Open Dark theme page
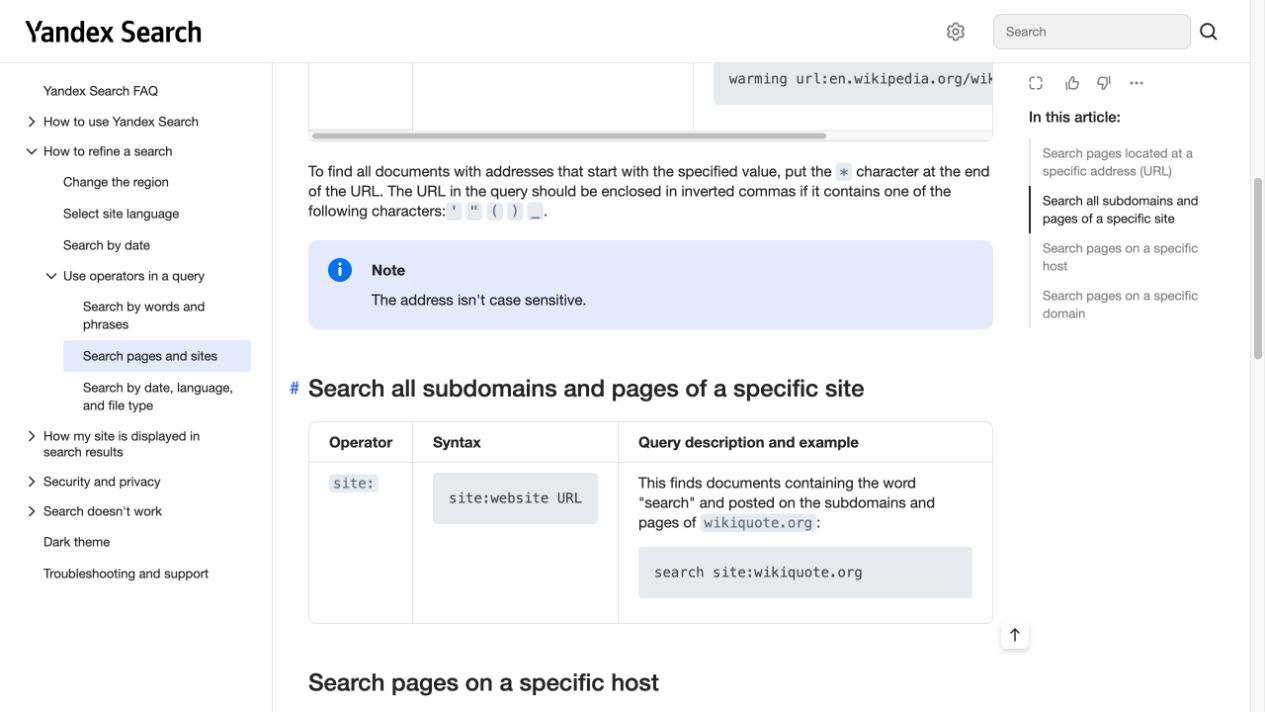The height and width of the screenshot is (712, 1265). tap(76, 542)
